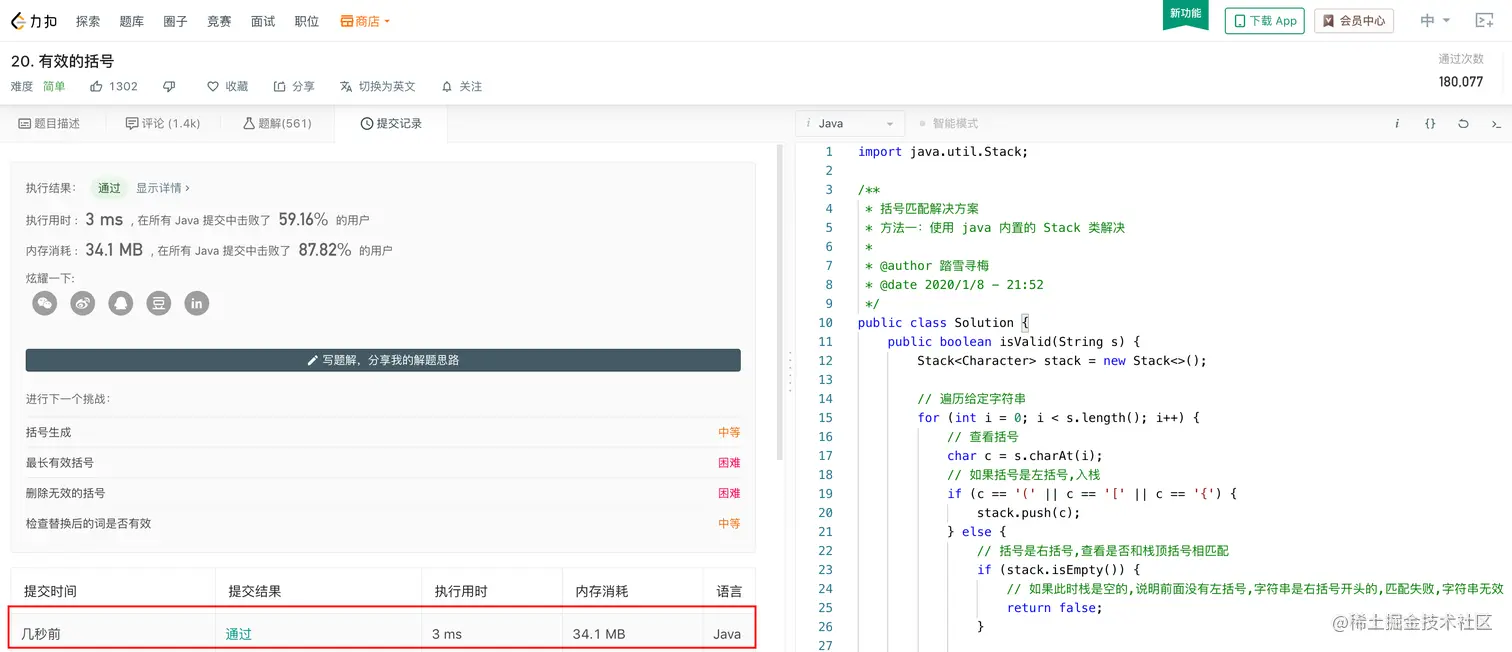
Task: Click the 通过 execution result badge
Action: (x=109, y=188)
